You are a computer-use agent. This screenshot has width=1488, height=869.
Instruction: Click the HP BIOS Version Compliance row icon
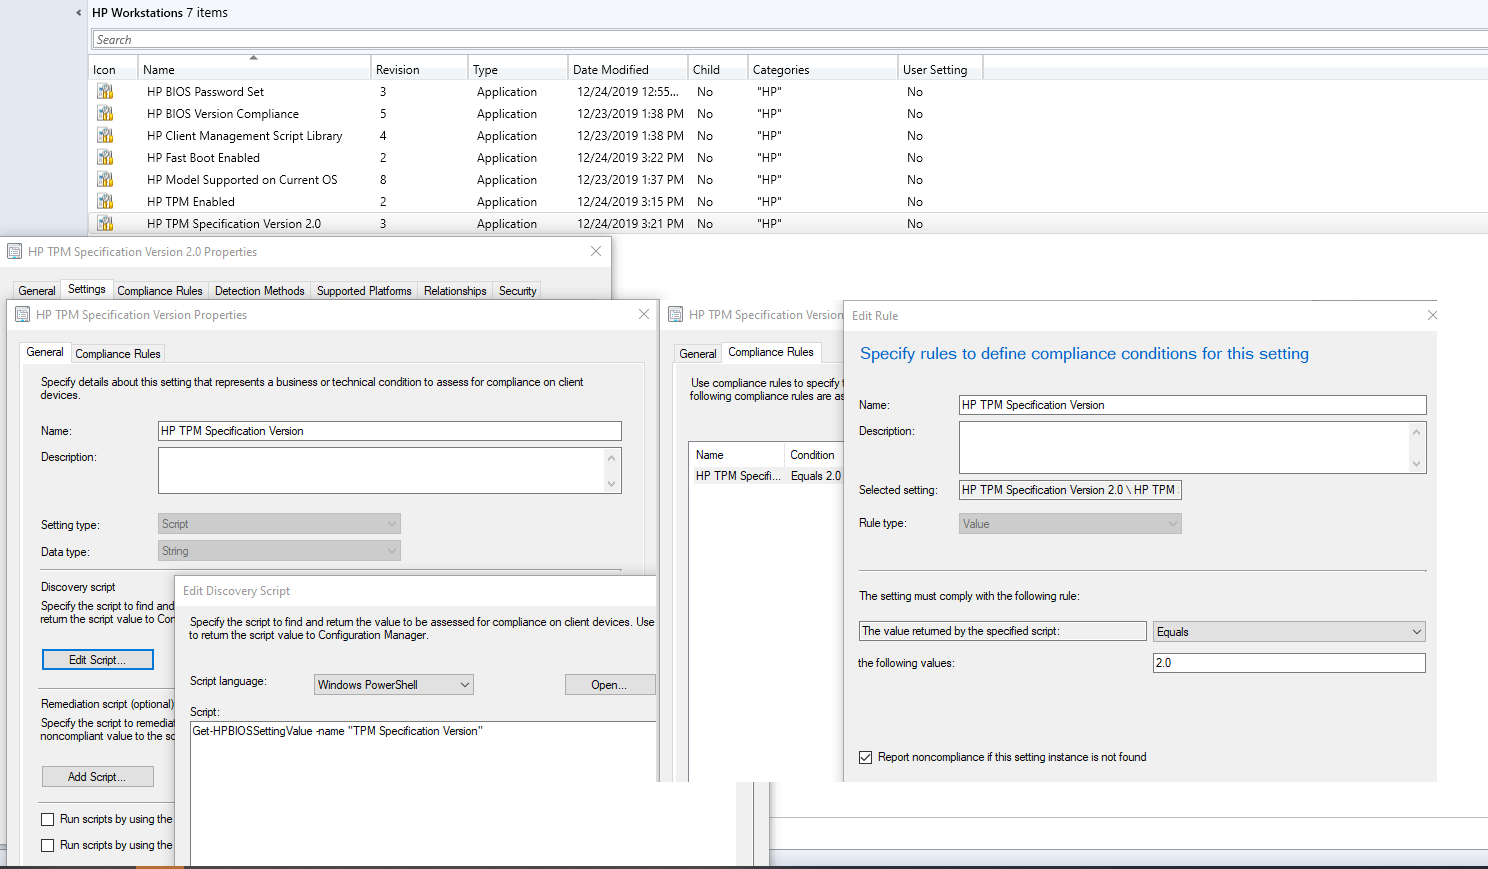point(105,113)
